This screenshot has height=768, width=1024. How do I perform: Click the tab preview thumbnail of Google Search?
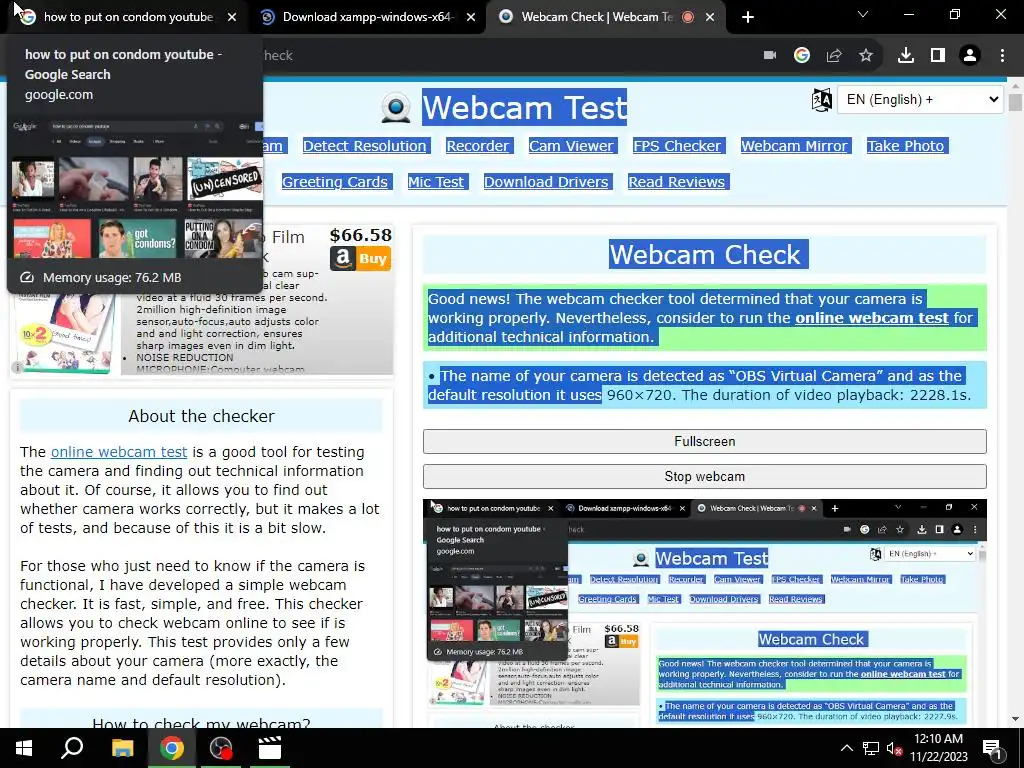[137, 187]
